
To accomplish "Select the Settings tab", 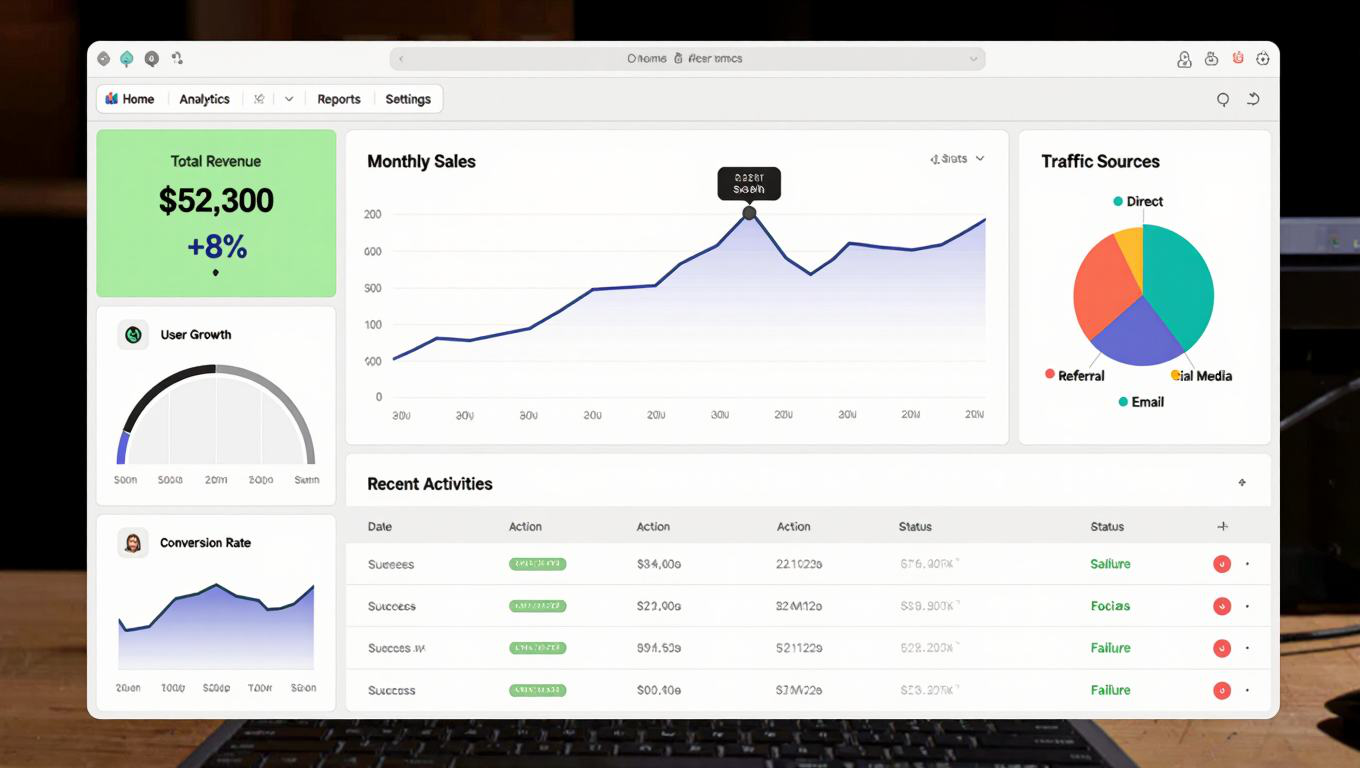I will point(408,99).
